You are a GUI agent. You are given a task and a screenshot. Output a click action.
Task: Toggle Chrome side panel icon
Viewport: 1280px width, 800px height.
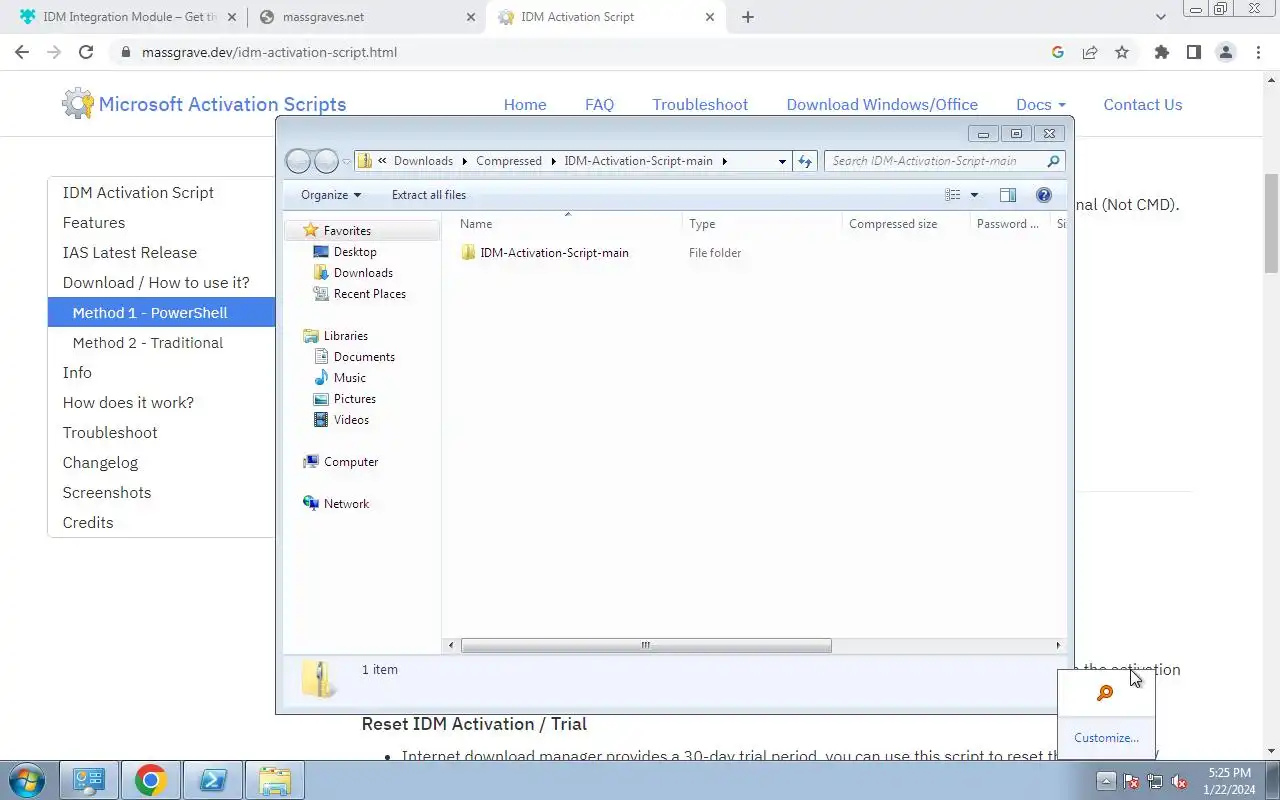click(1193, 52)
